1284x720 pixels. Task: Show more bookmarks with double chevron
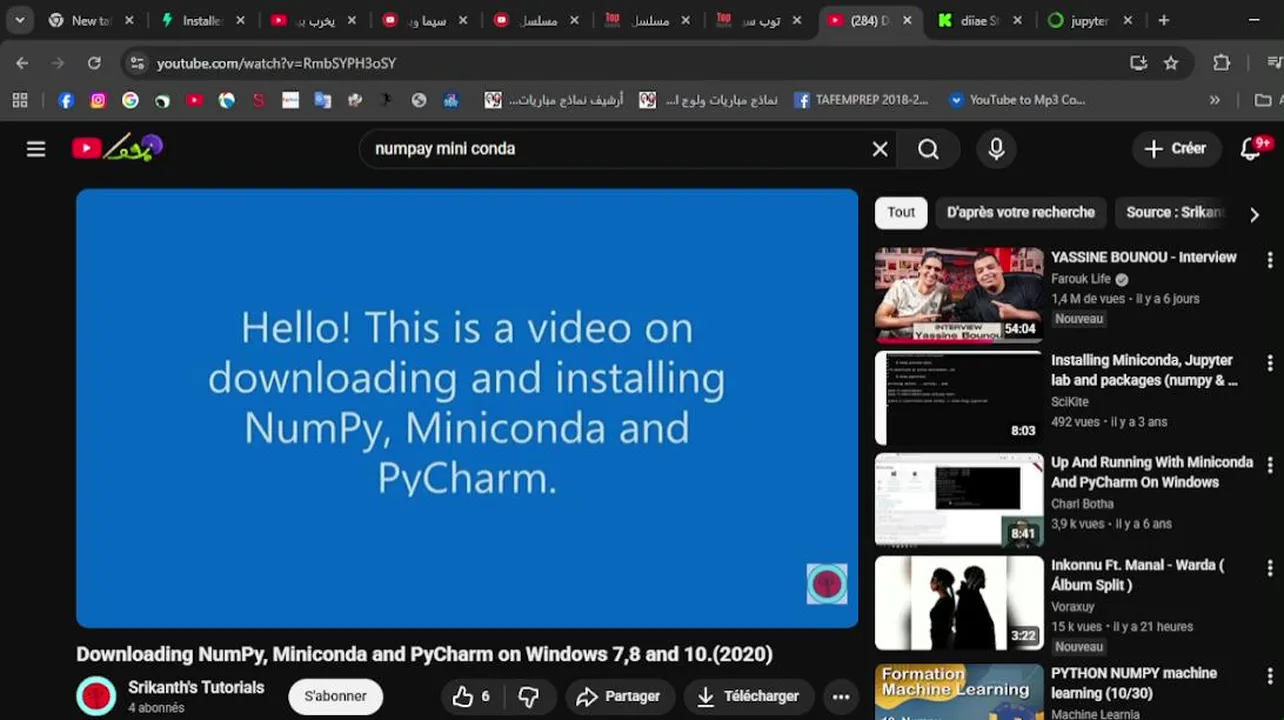(1214, 100)
